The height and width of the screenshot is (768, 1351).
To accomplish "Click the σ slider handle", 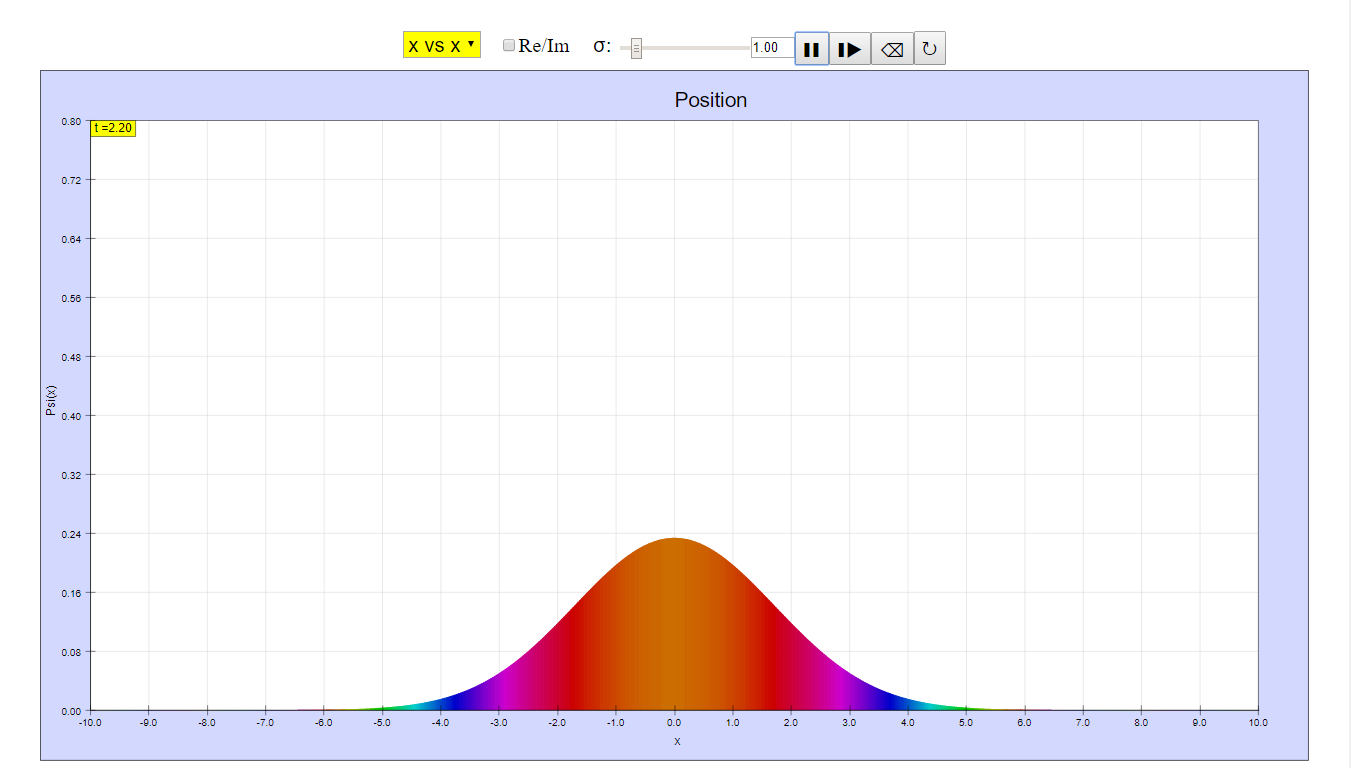I will pos(636,48).
